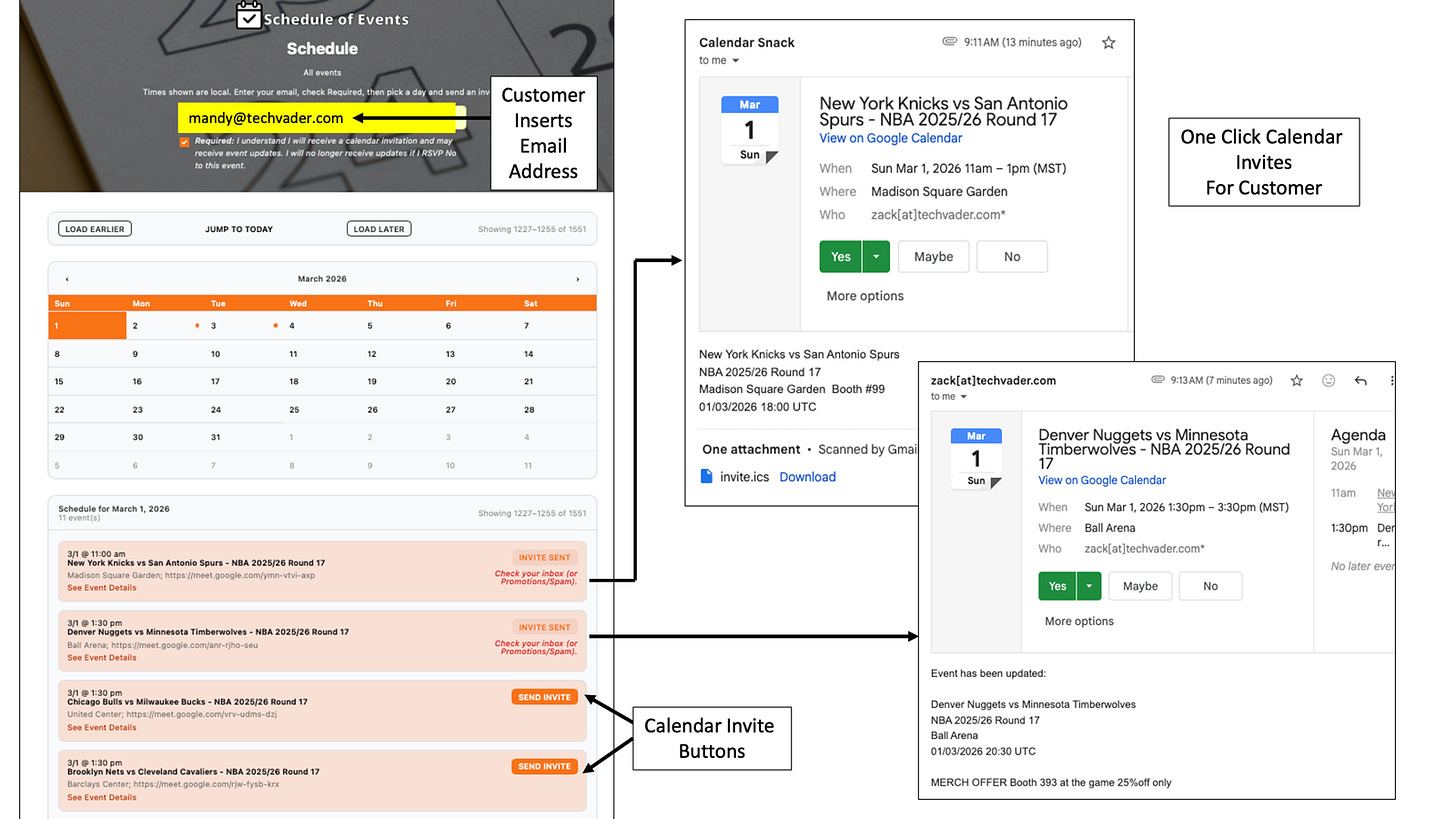Open More options in Knicks invite
Viewport: 1456px width, 819px height.
865,296
